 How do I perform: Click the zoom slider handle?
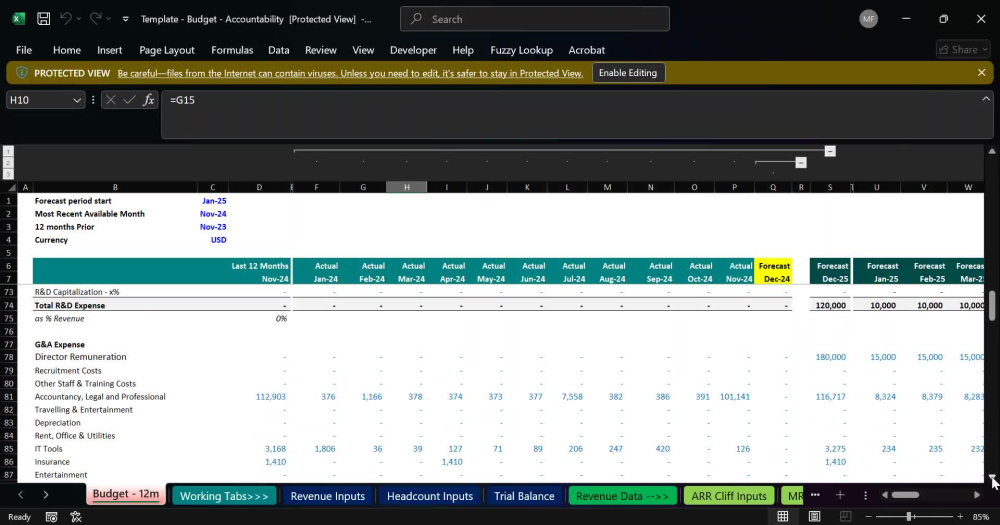909,517
